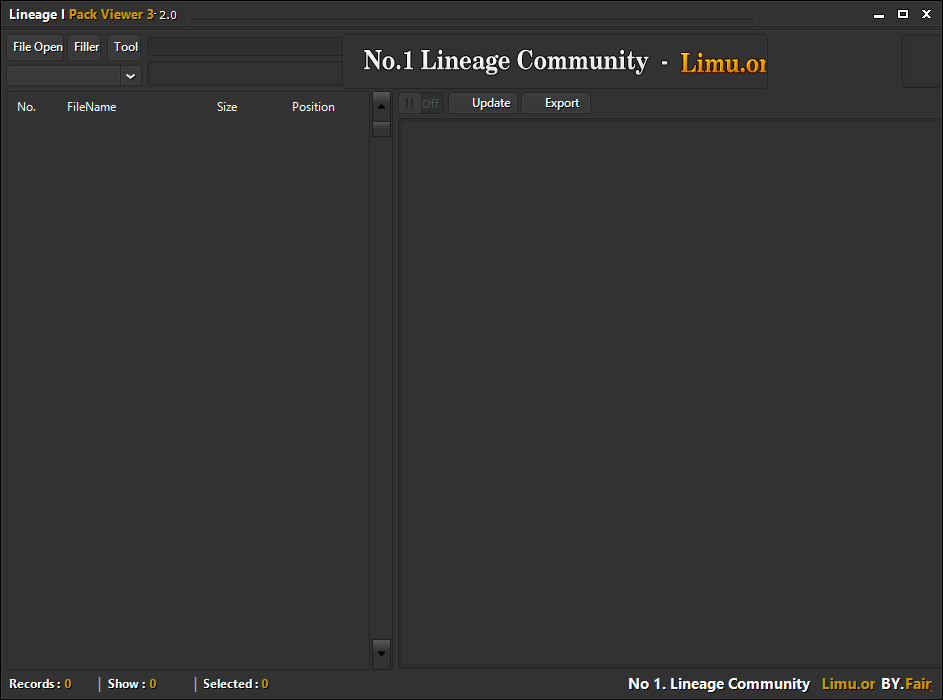Click the Filler button
Screen dimensions: 943x700
point(84,47)
